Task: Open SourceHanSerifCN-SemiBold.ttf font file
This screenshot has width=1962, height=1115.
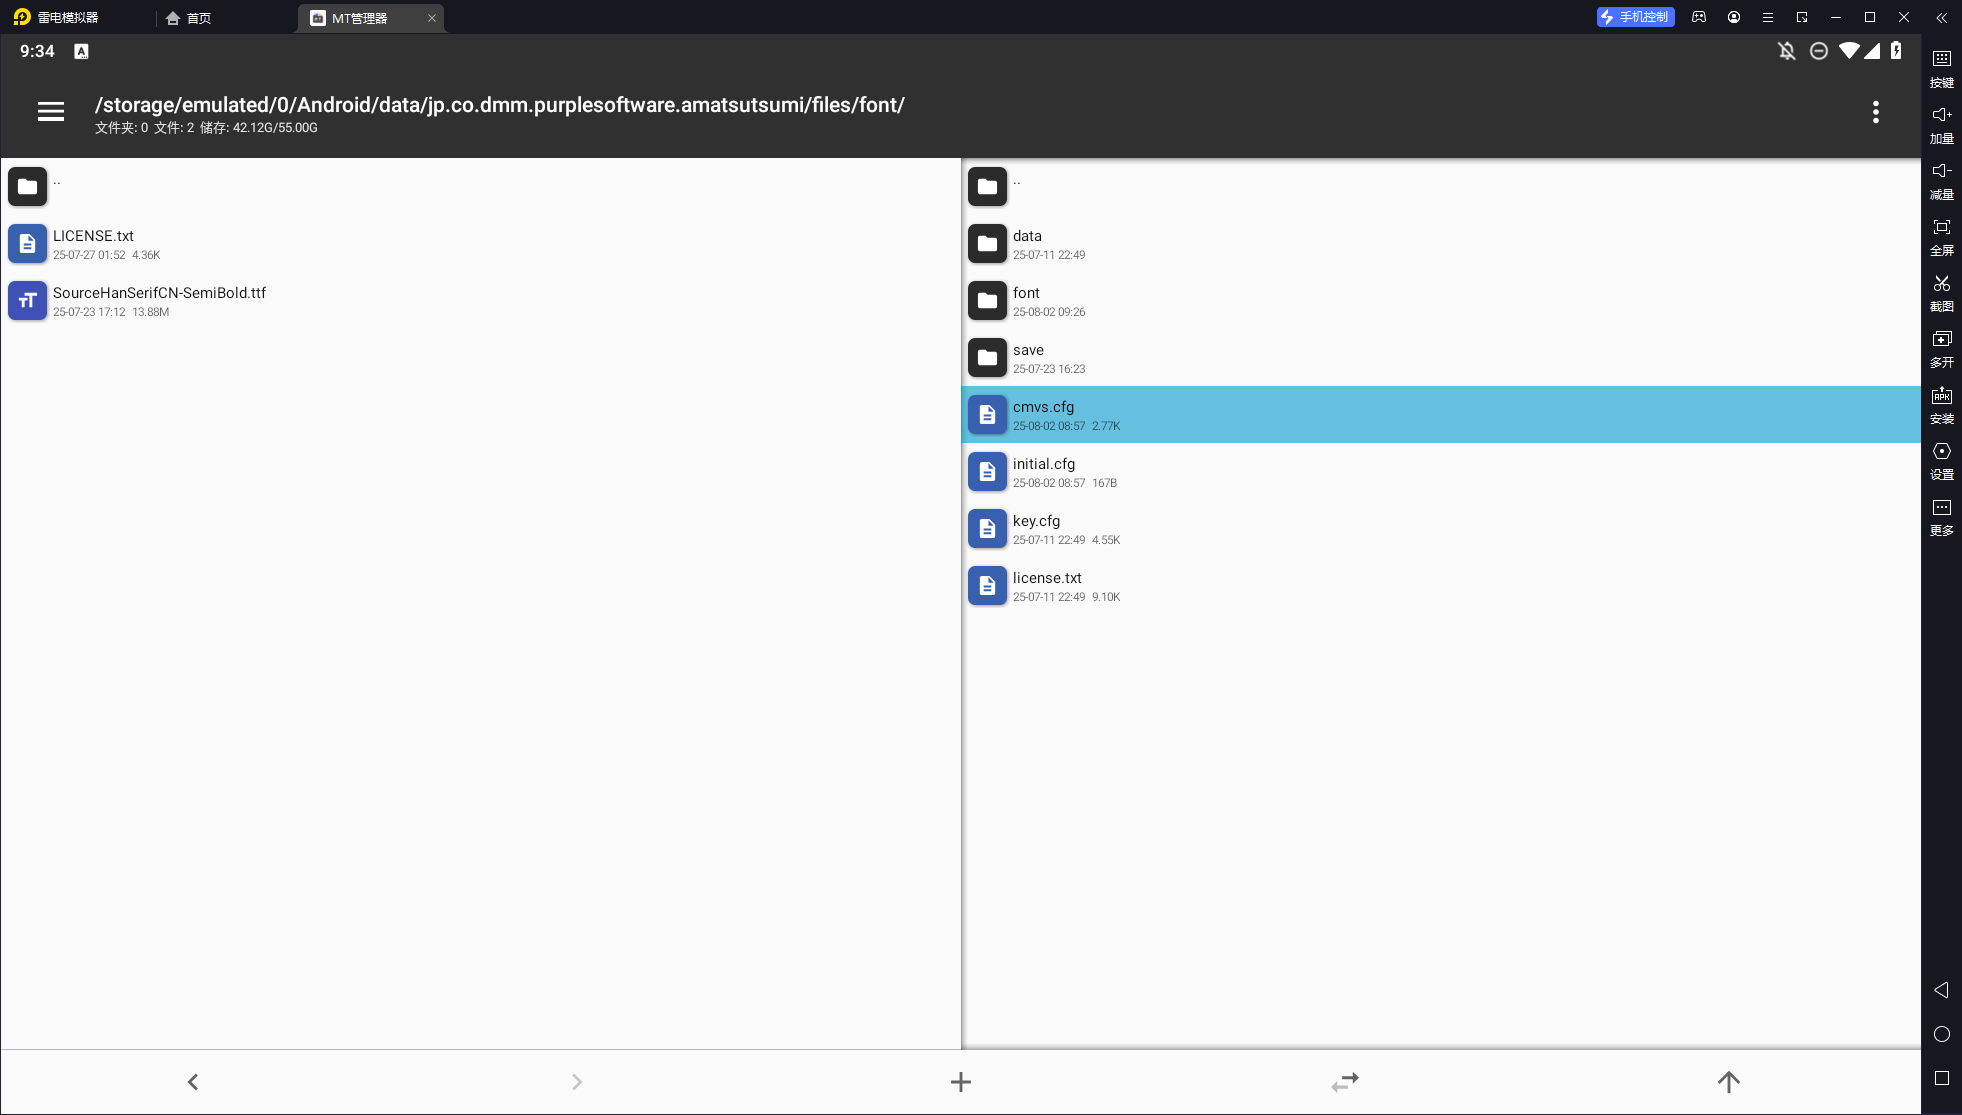Action: pyautogui.click(x=159, y=300)
